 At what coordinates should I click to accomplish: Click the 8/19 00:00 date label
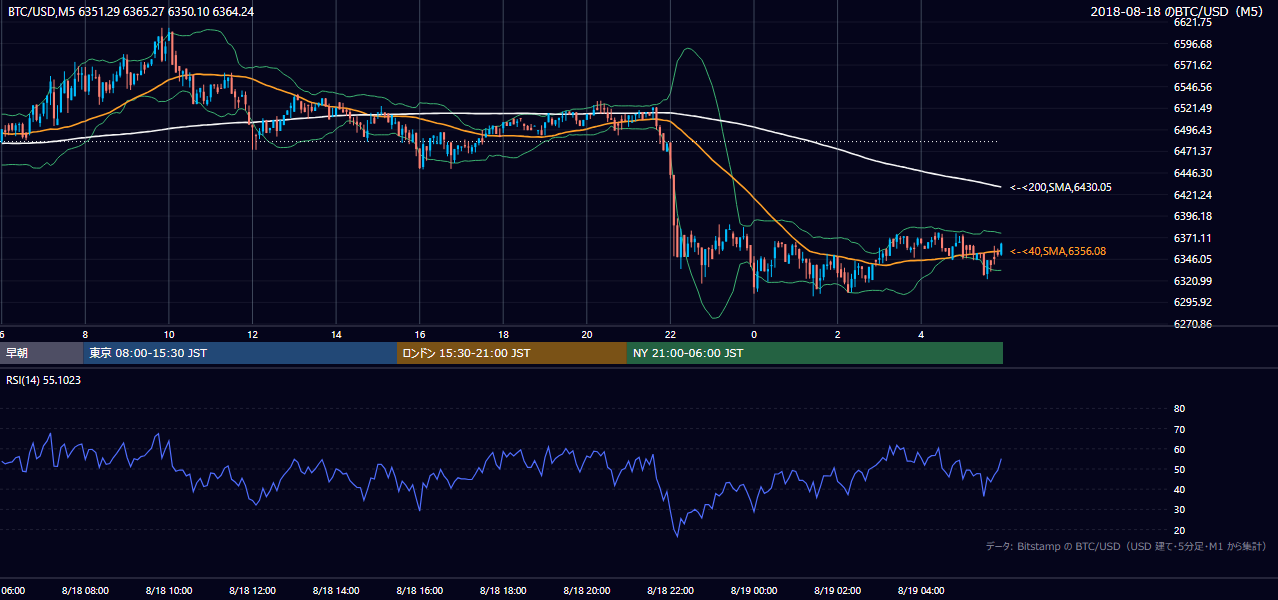754,590
